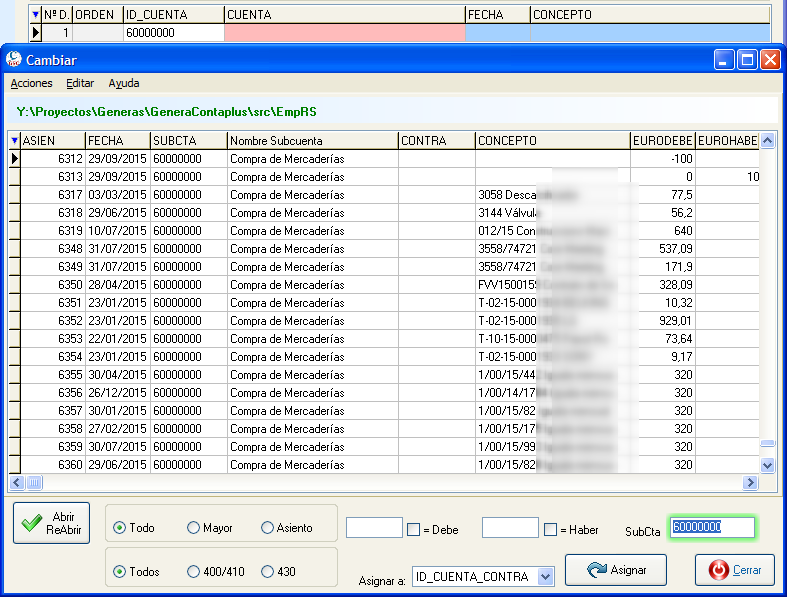The image size is (787, 597).
Task: Enable the = Haber checkbox
Action: tap(551, 530)
